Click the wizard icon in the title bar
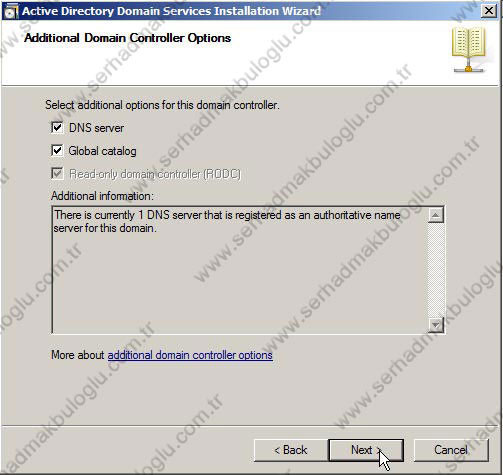Viewport: 503px width, 475px height. click(x=10, y=12)
